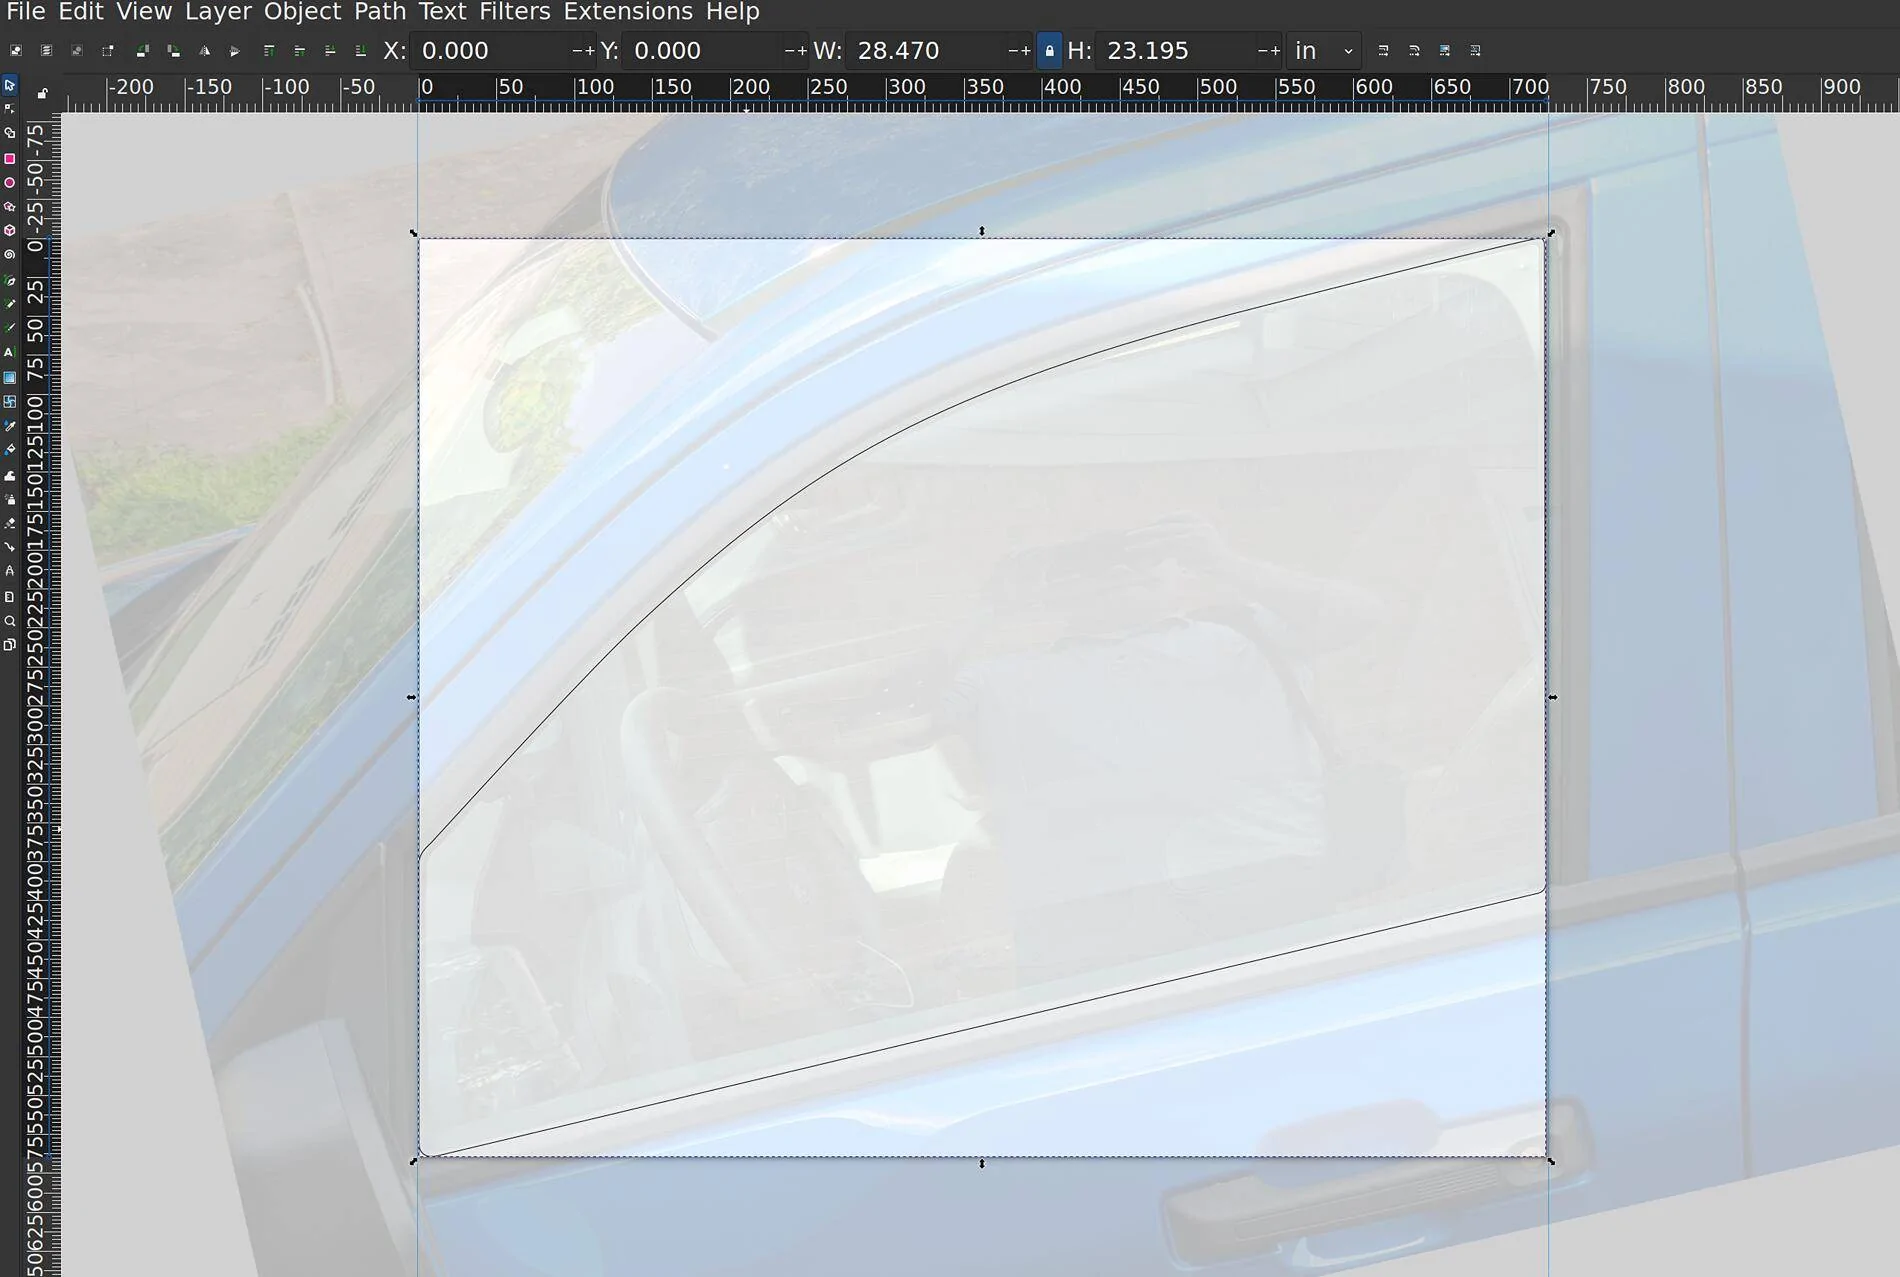Open the Help menu
The height and width of the screenshot is (1277, 1900).
pyautogui.click(x=733, y=12)
